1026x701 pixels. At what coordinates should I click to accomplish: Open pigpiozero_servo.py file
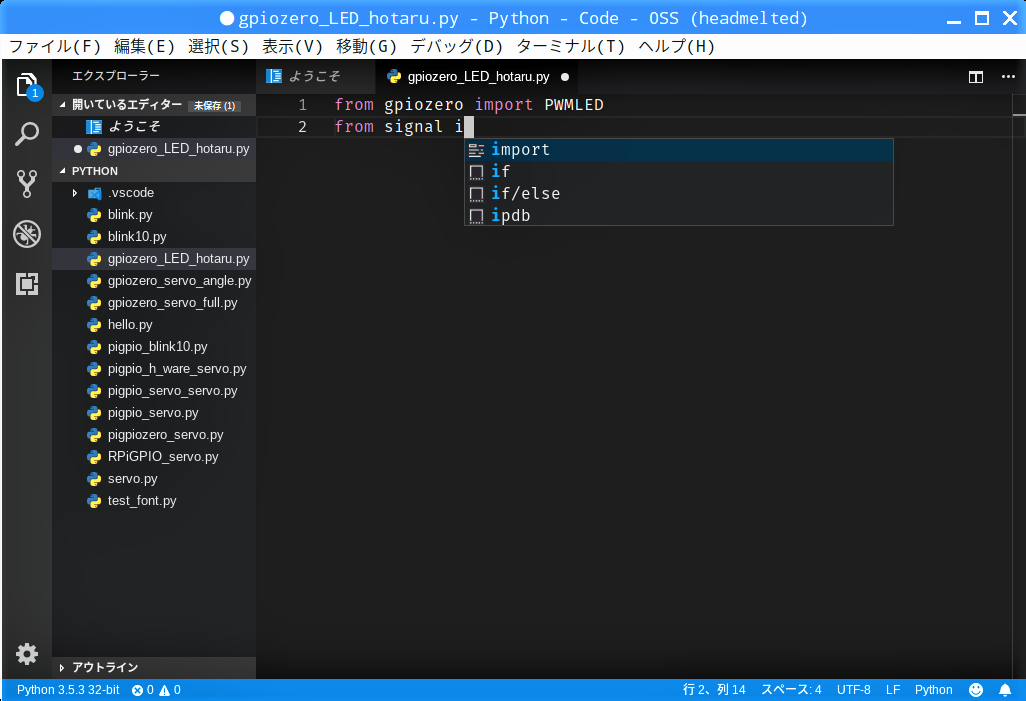(154, 435)
